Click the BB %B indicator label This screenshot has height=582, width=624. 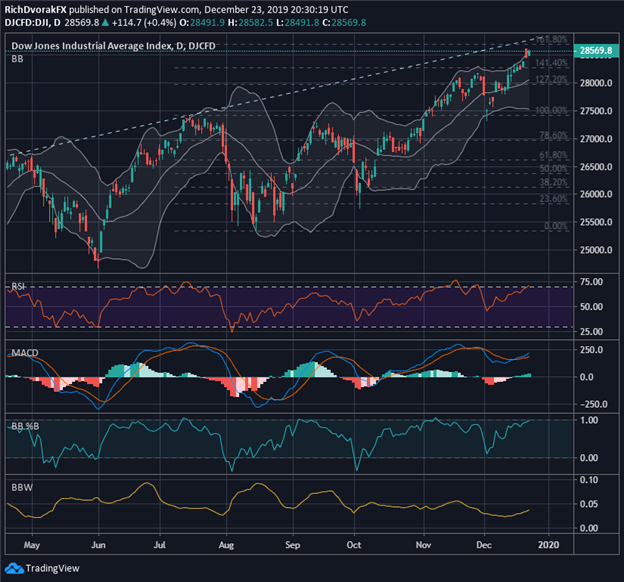(25, 426)
